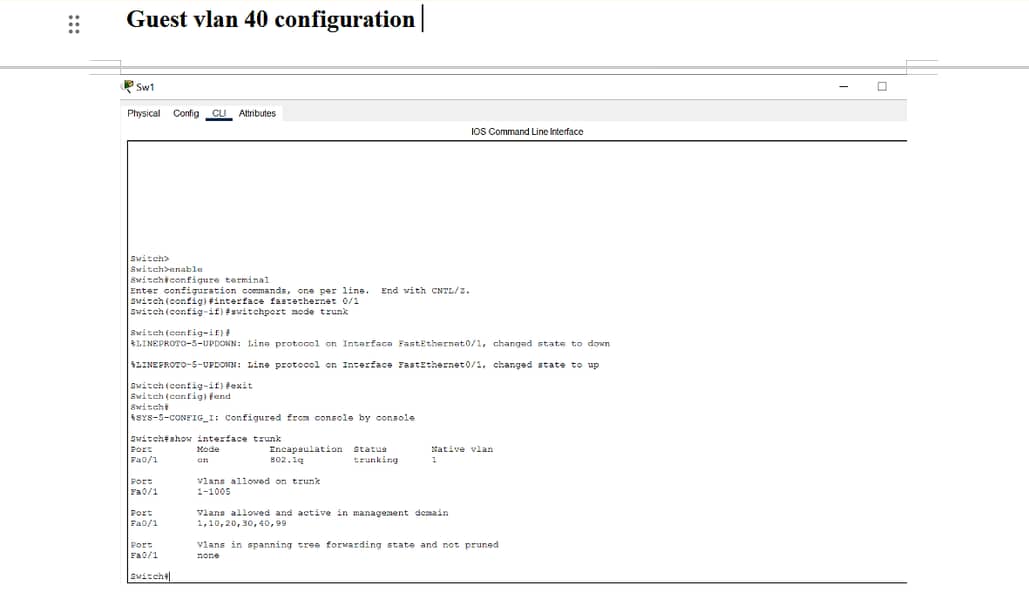The width and height of the screenshot is (1029, 599).
Task: Click the 'Mode' column header
Action: pyautogui.click(x=208, y=449)
